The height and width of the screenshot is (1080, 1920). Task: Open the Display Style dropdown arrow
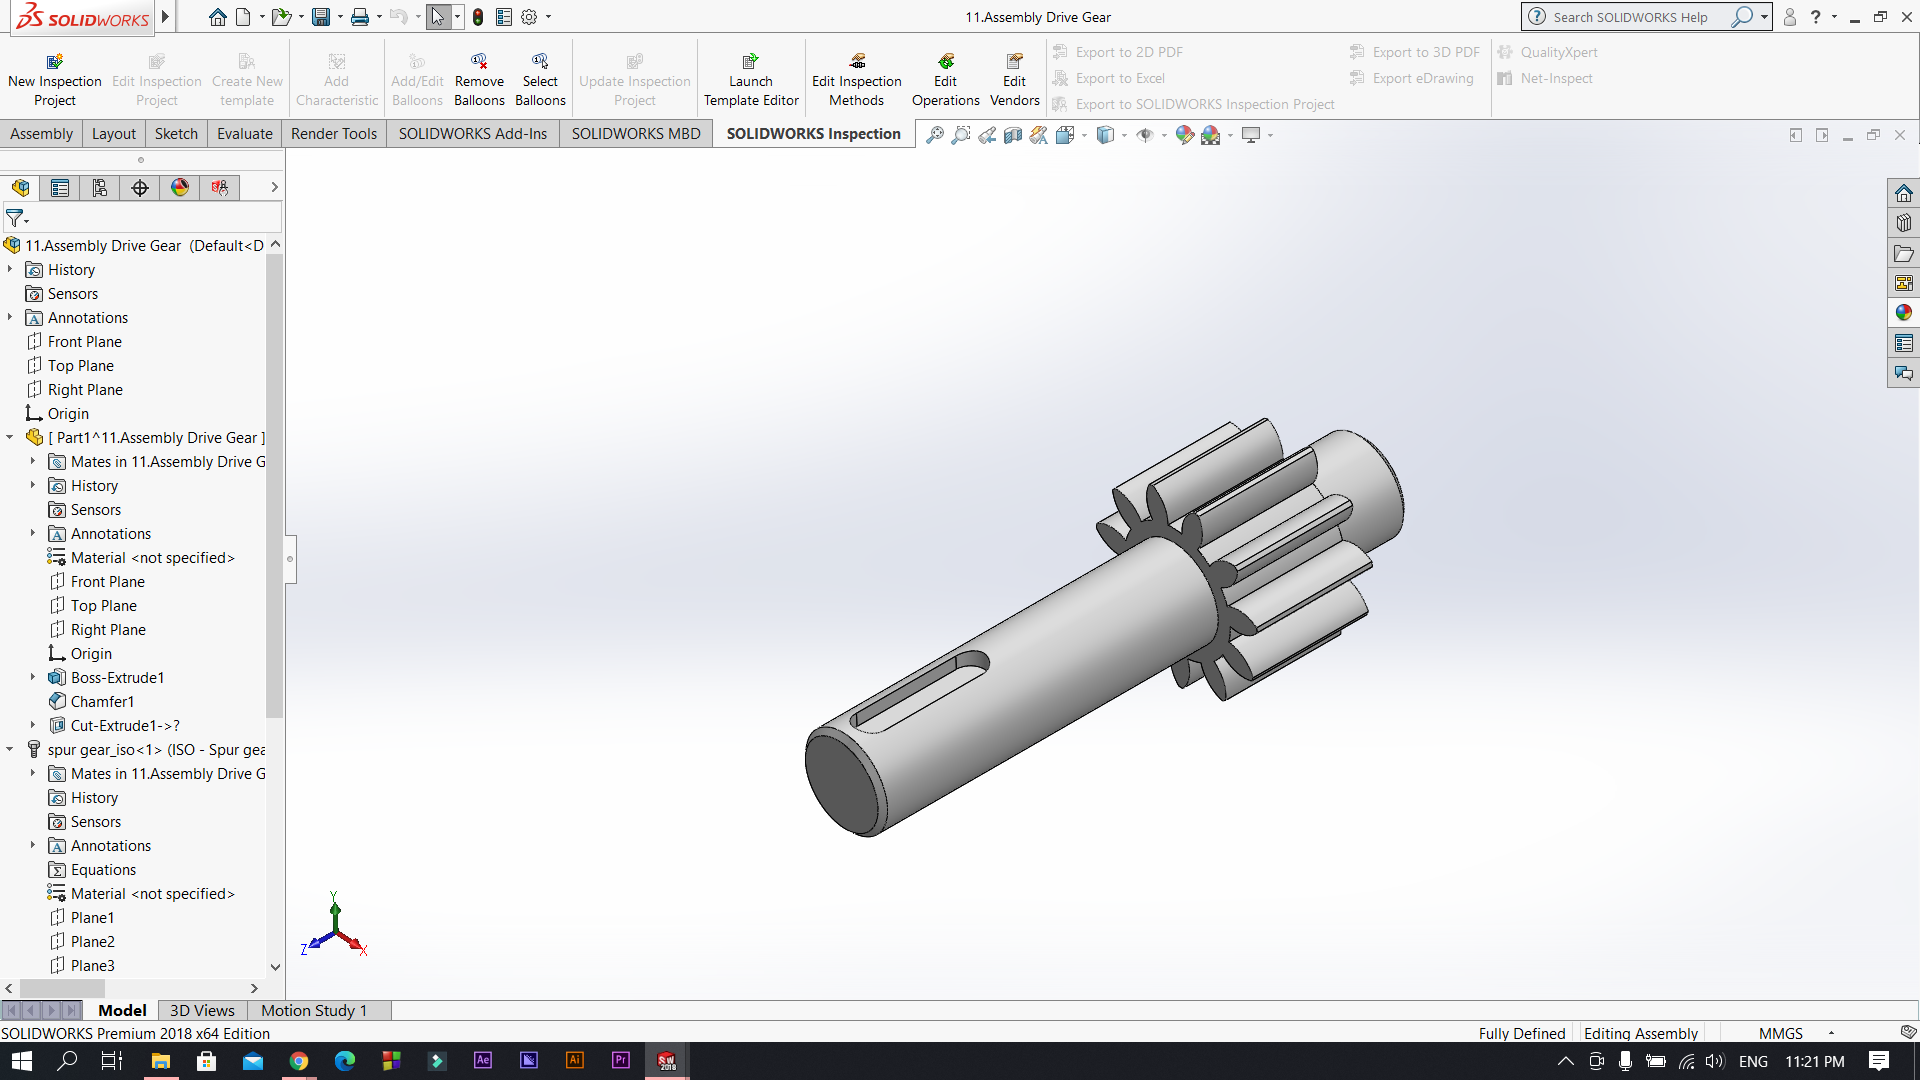point(1125,135)
